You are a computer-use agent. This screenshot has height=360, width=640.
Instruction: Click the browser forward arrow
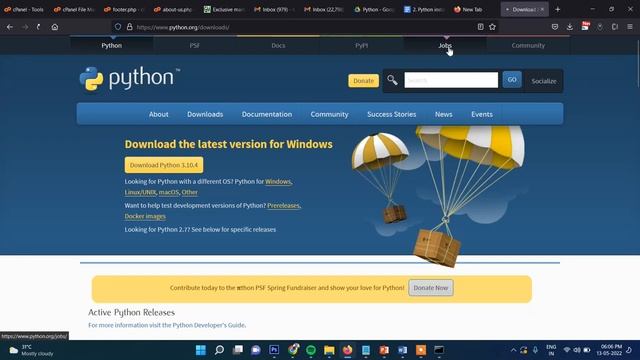click(25, 27)
